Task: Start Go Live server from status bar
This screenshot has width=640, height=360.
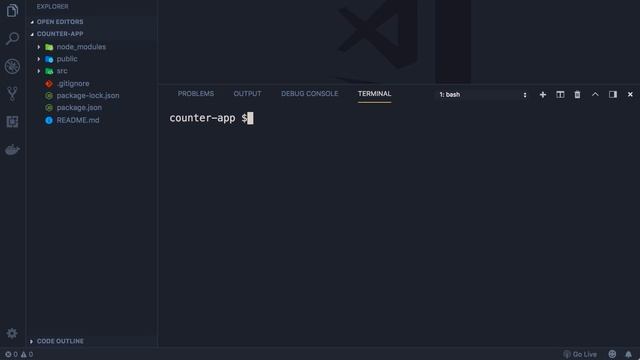Action: pos(580,354)
